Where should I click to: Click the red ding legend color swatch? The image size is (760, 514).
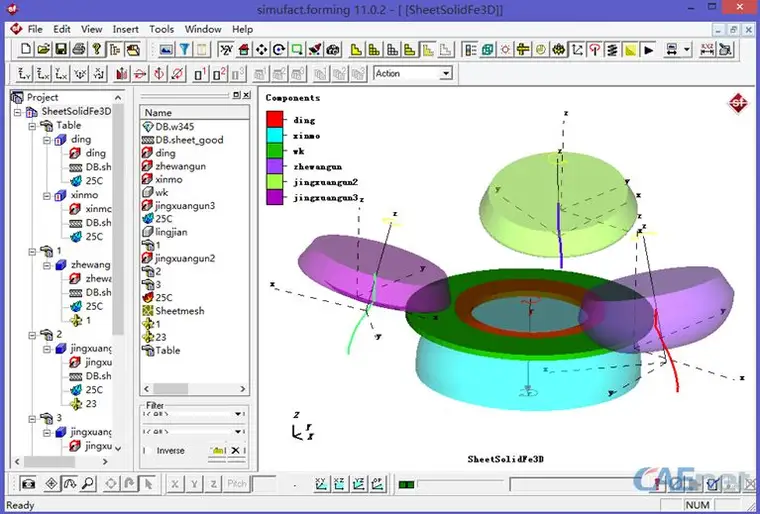point(275,119)
